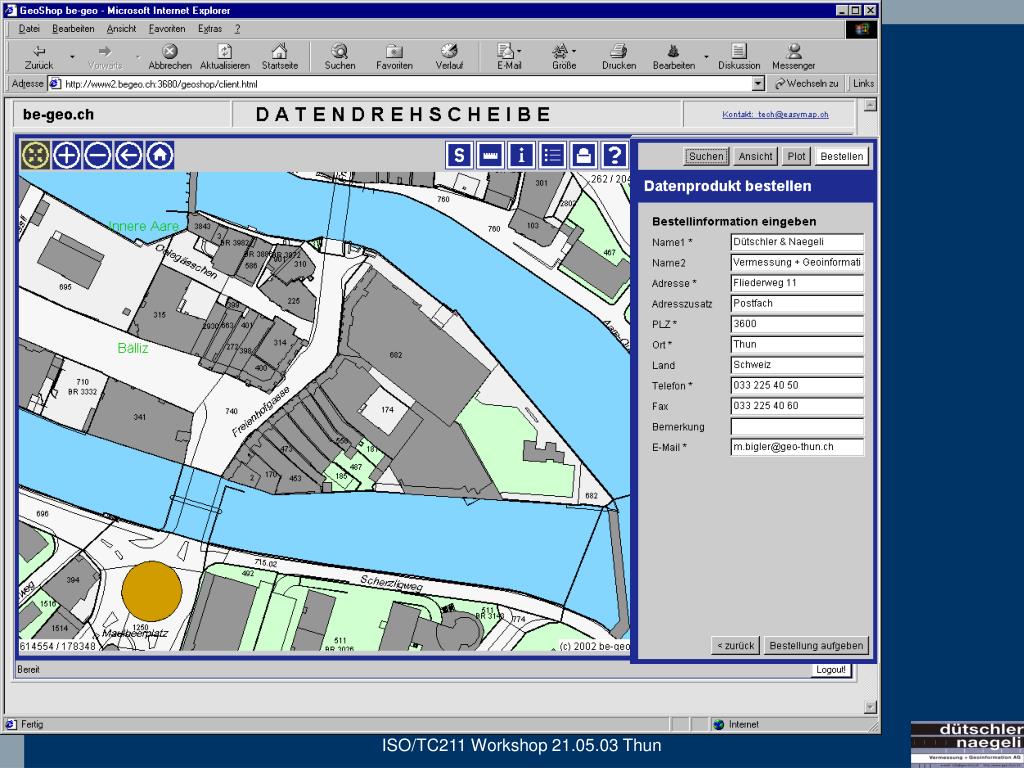Open the Ansicht menu
This screenshot has width=1024, height=768.
[x=121, y=29]
